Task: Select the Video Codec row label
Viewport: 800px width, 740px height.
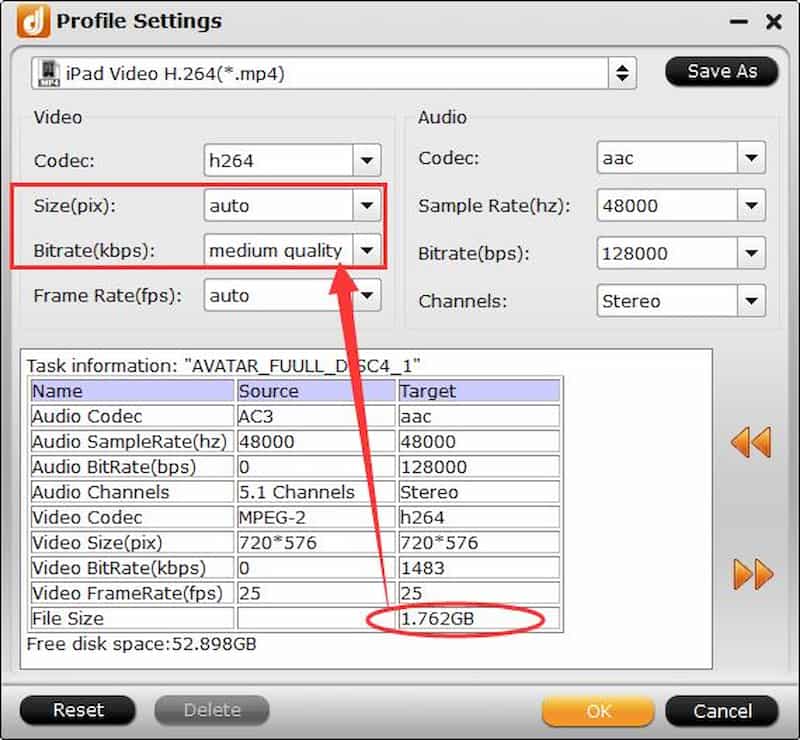Action: (x=132, y=517)
